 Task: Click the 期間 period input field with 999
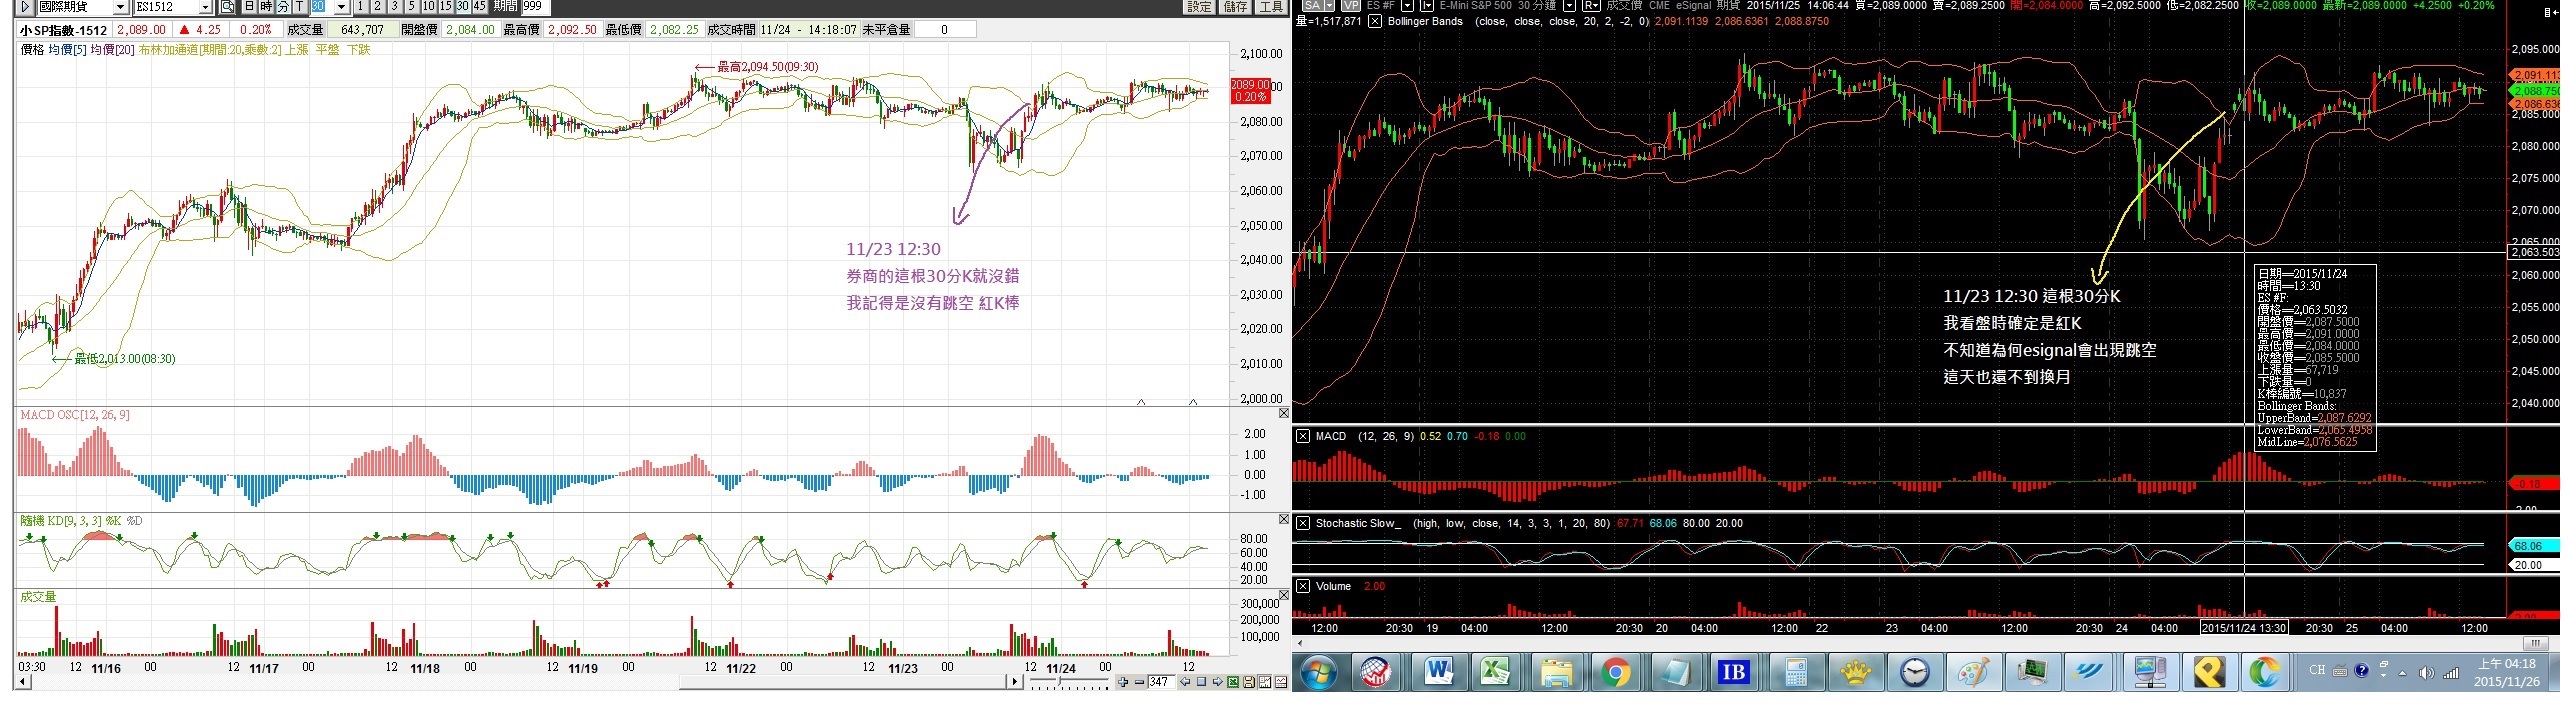[535, 6]
